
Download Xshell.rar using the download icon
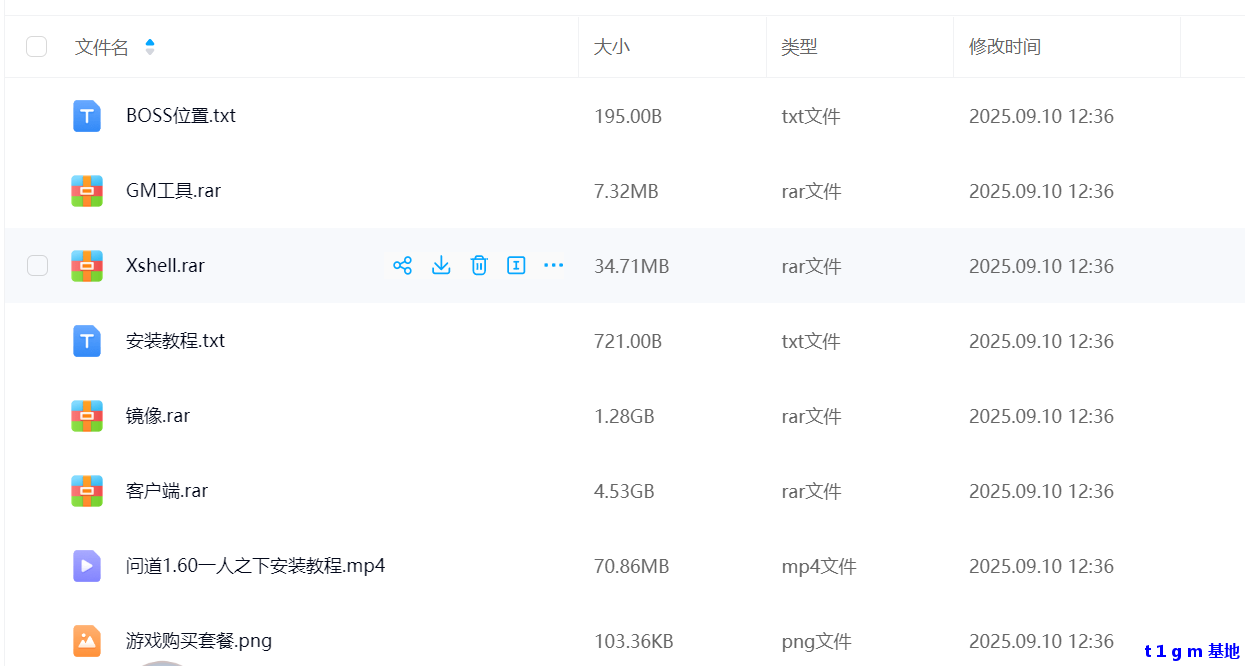tap(441, 265)
